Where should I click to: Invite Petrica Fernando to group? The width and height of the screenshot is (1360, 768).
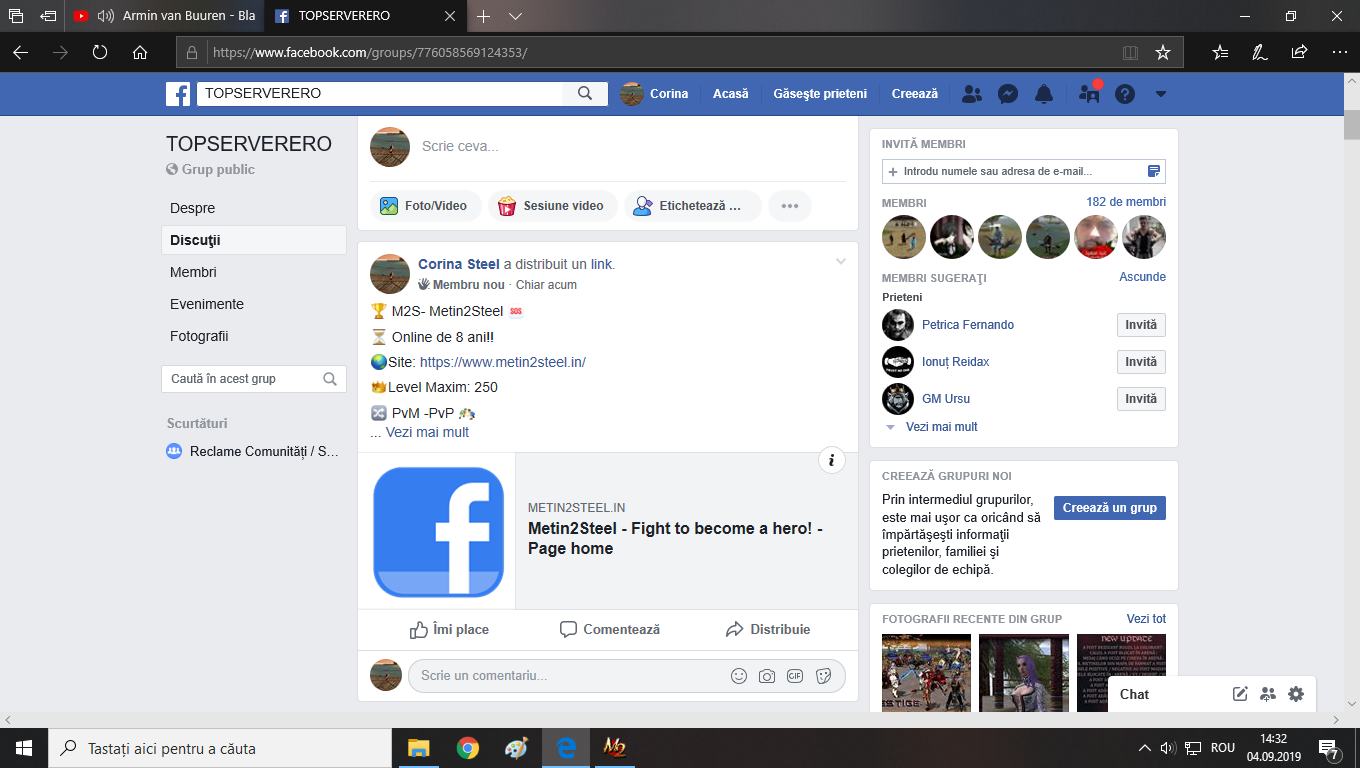(x=1141, y=325)
